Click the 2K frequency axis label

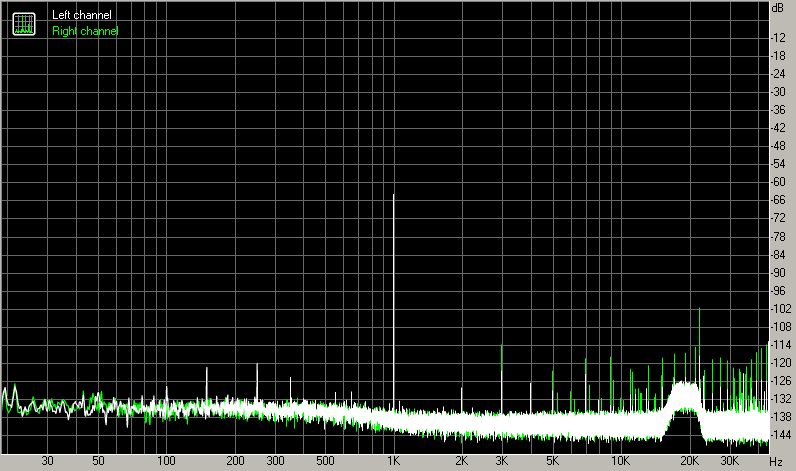coord(461,461)
